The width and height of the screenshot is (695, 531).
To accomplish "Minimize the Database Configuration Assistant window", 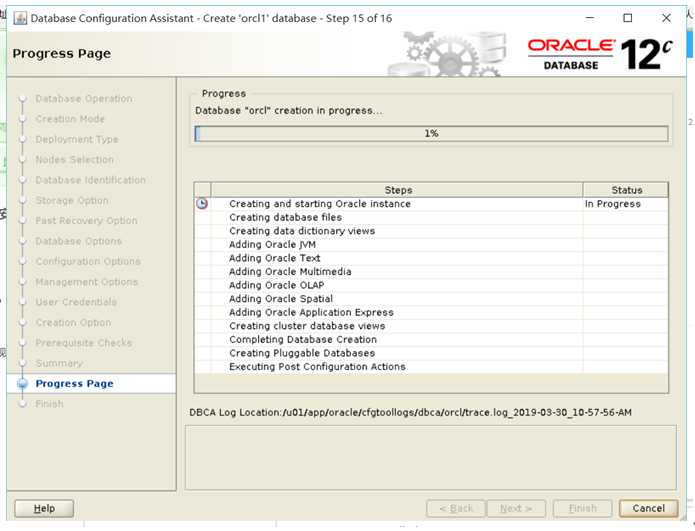I will point(590,18).
